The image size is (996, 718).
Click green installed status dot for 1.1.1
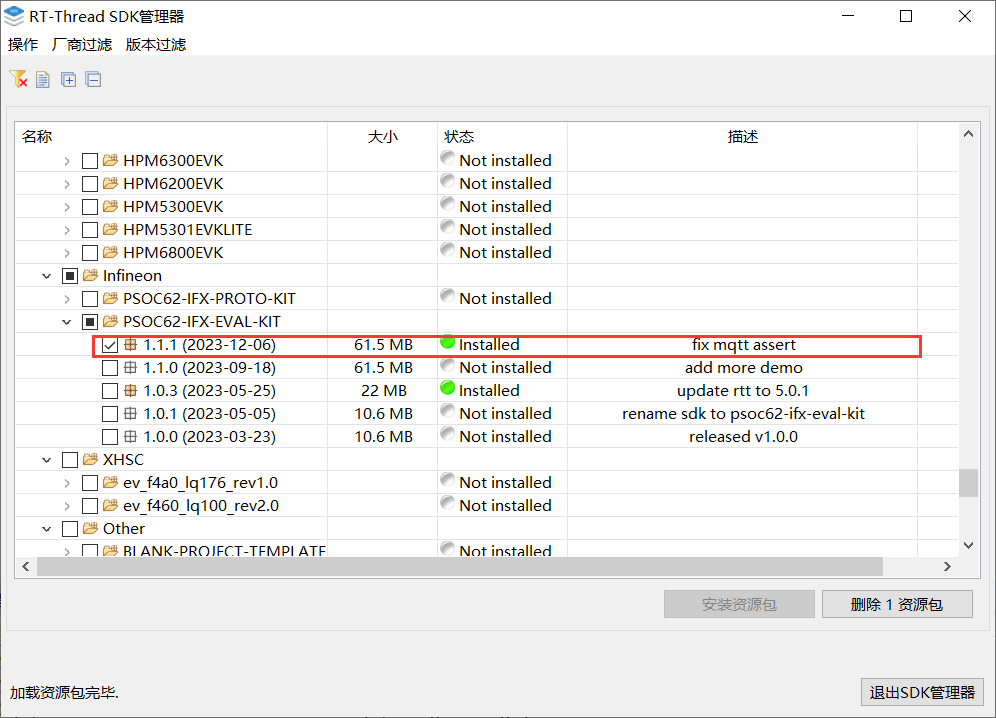448,342
